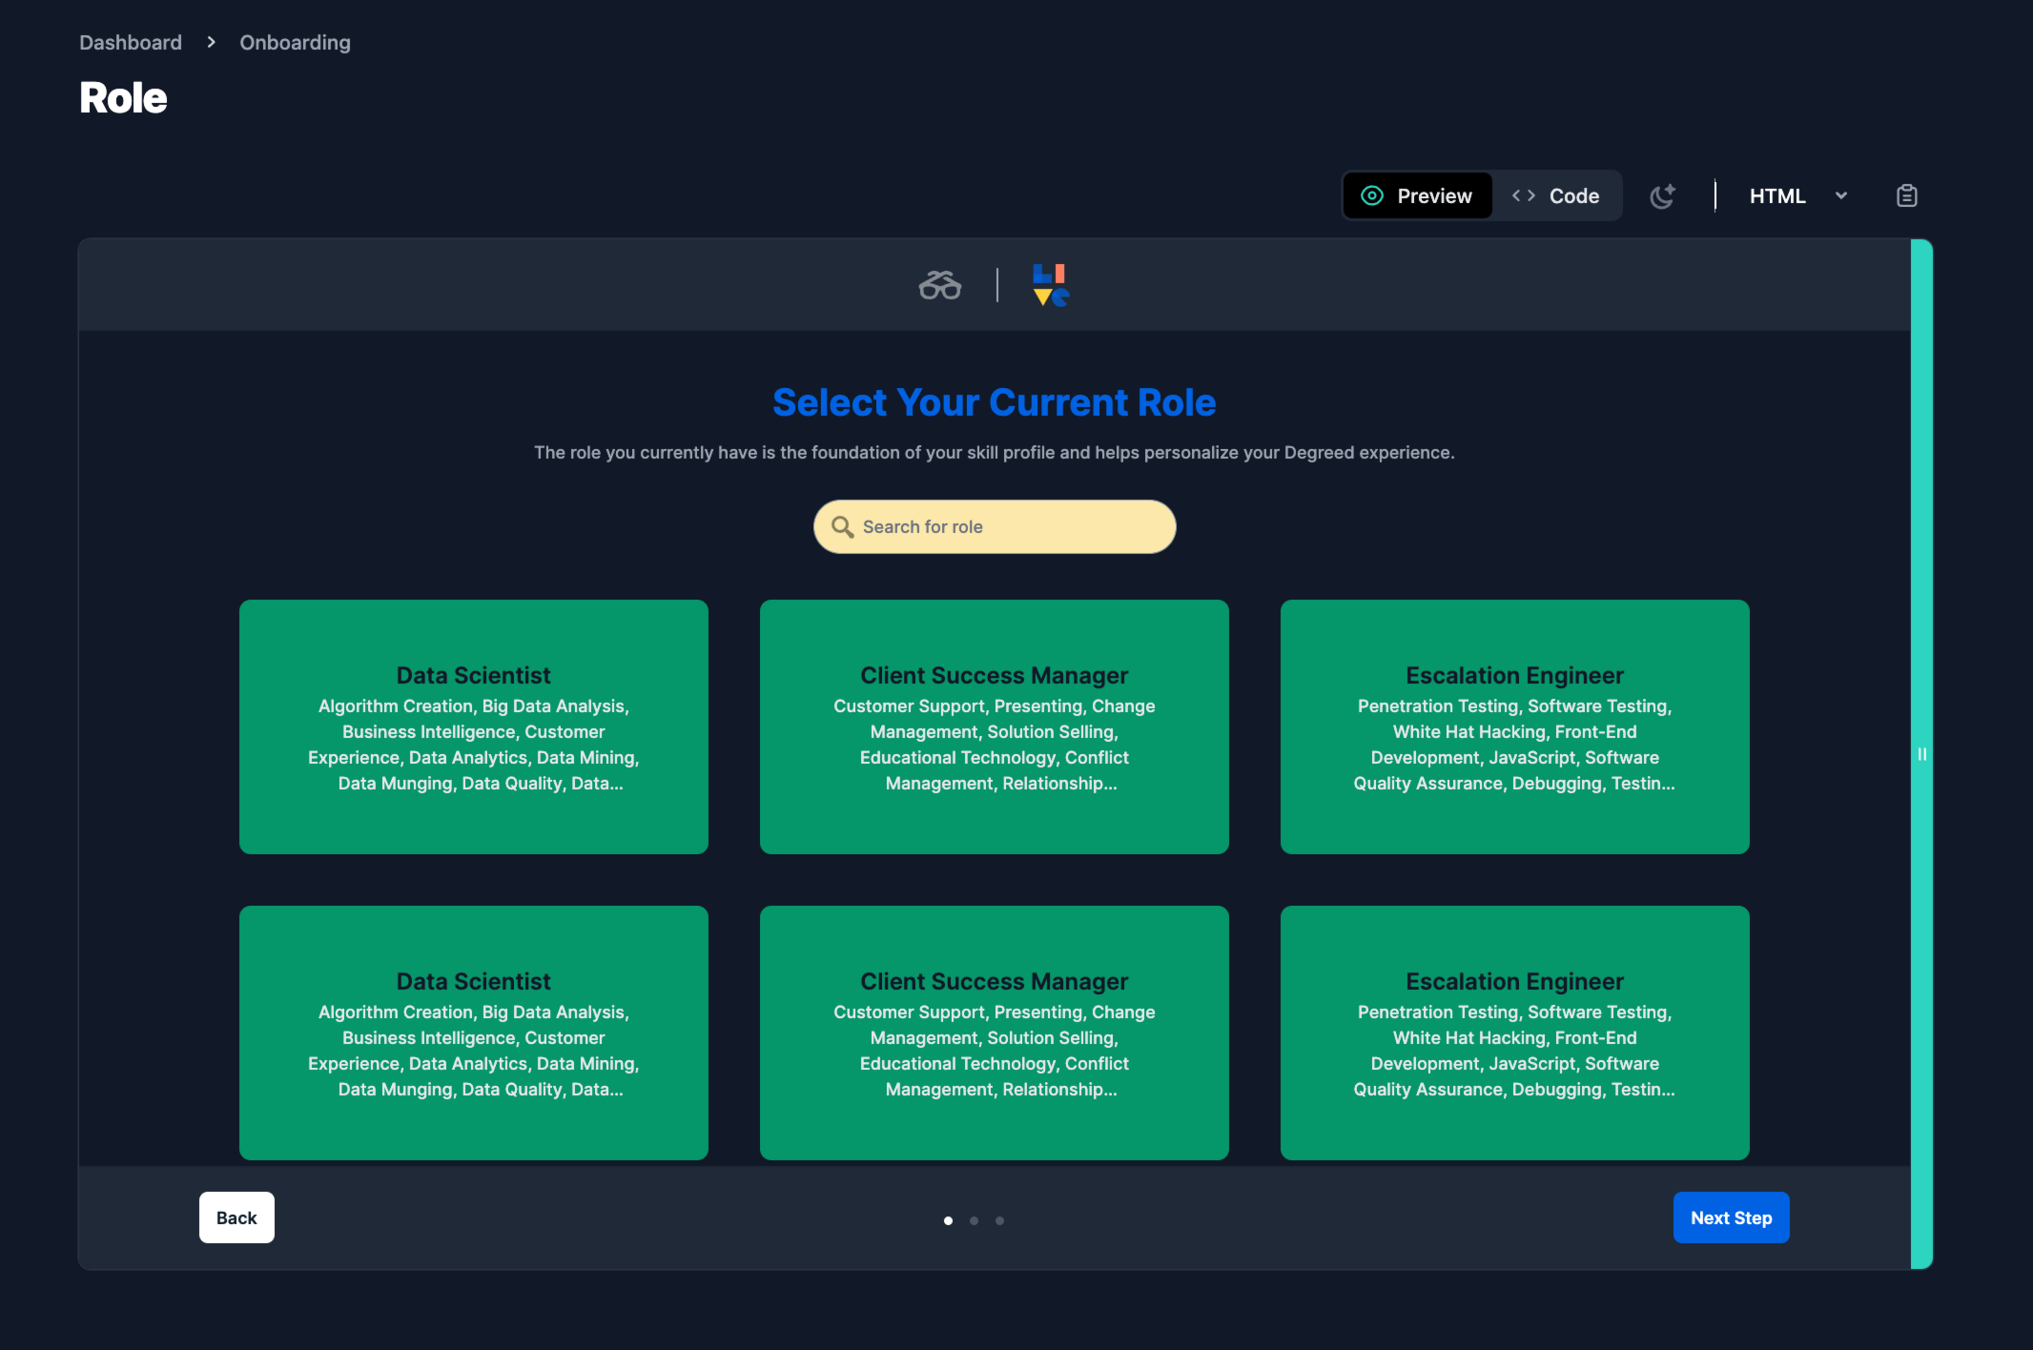This screenshot has height=1350, width=2033.
Task: Click the search magnifier icon
Action: point(842,527)
